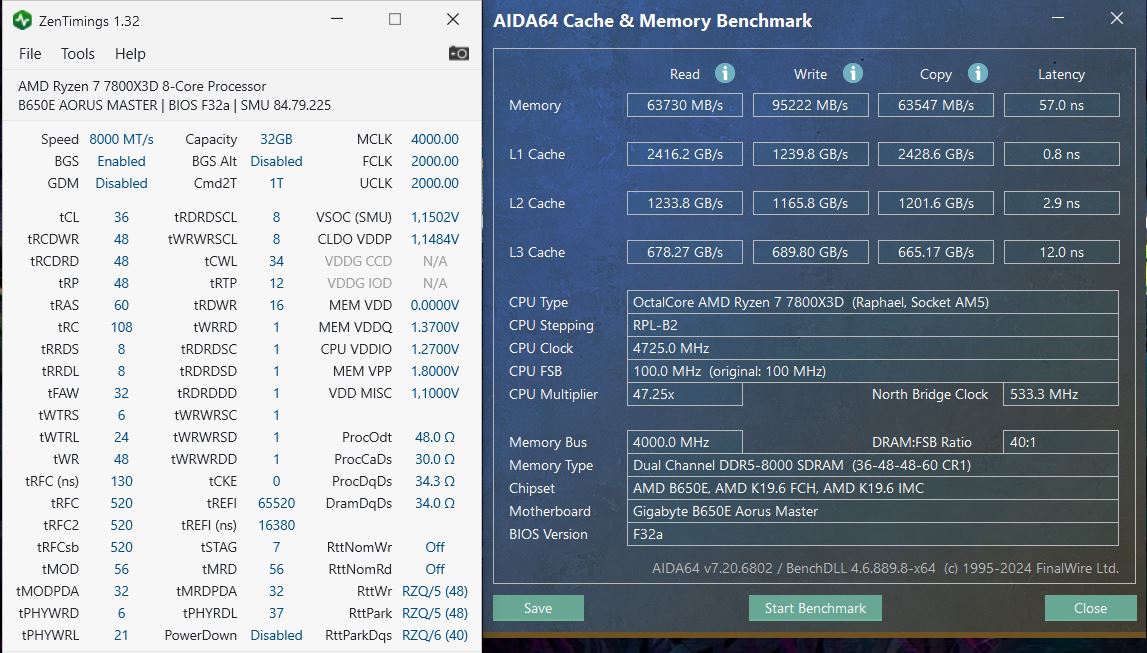Open the File menu in ZenTimings
The width and height of the screenshot is (1147, 653).
pos(30,53)
